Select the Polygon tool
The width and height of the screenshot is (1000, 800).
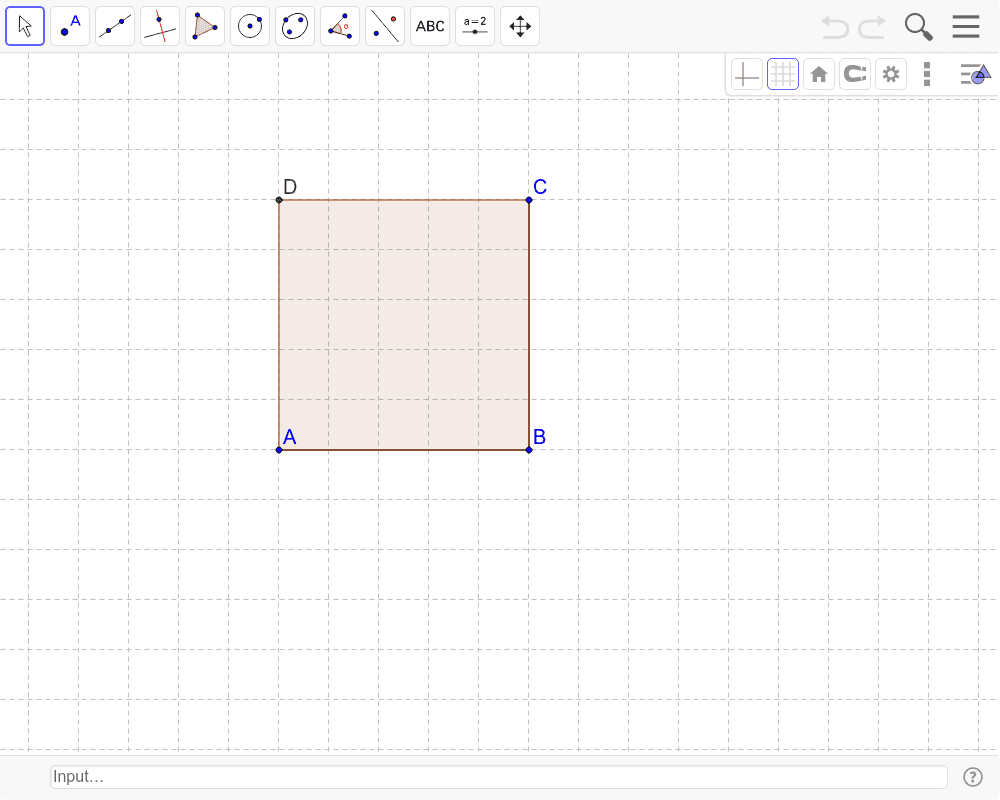tap(205, 26)
